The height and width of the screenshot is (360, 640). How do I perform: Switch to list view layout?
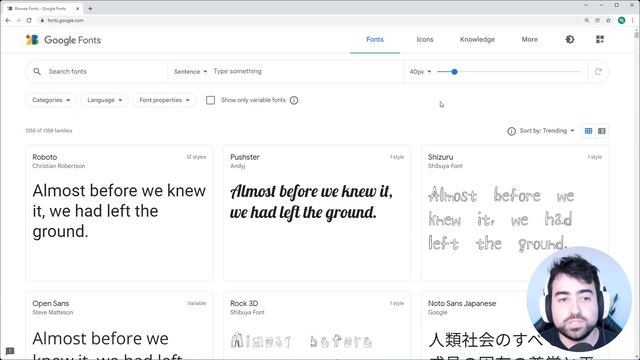point(602,131)
